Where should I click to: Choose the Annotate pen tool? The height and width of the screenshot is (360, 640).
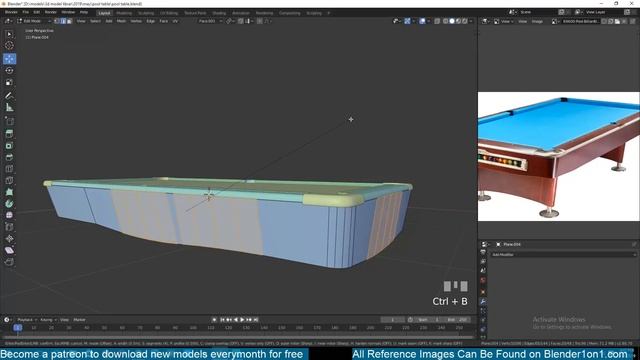point(9,96)
